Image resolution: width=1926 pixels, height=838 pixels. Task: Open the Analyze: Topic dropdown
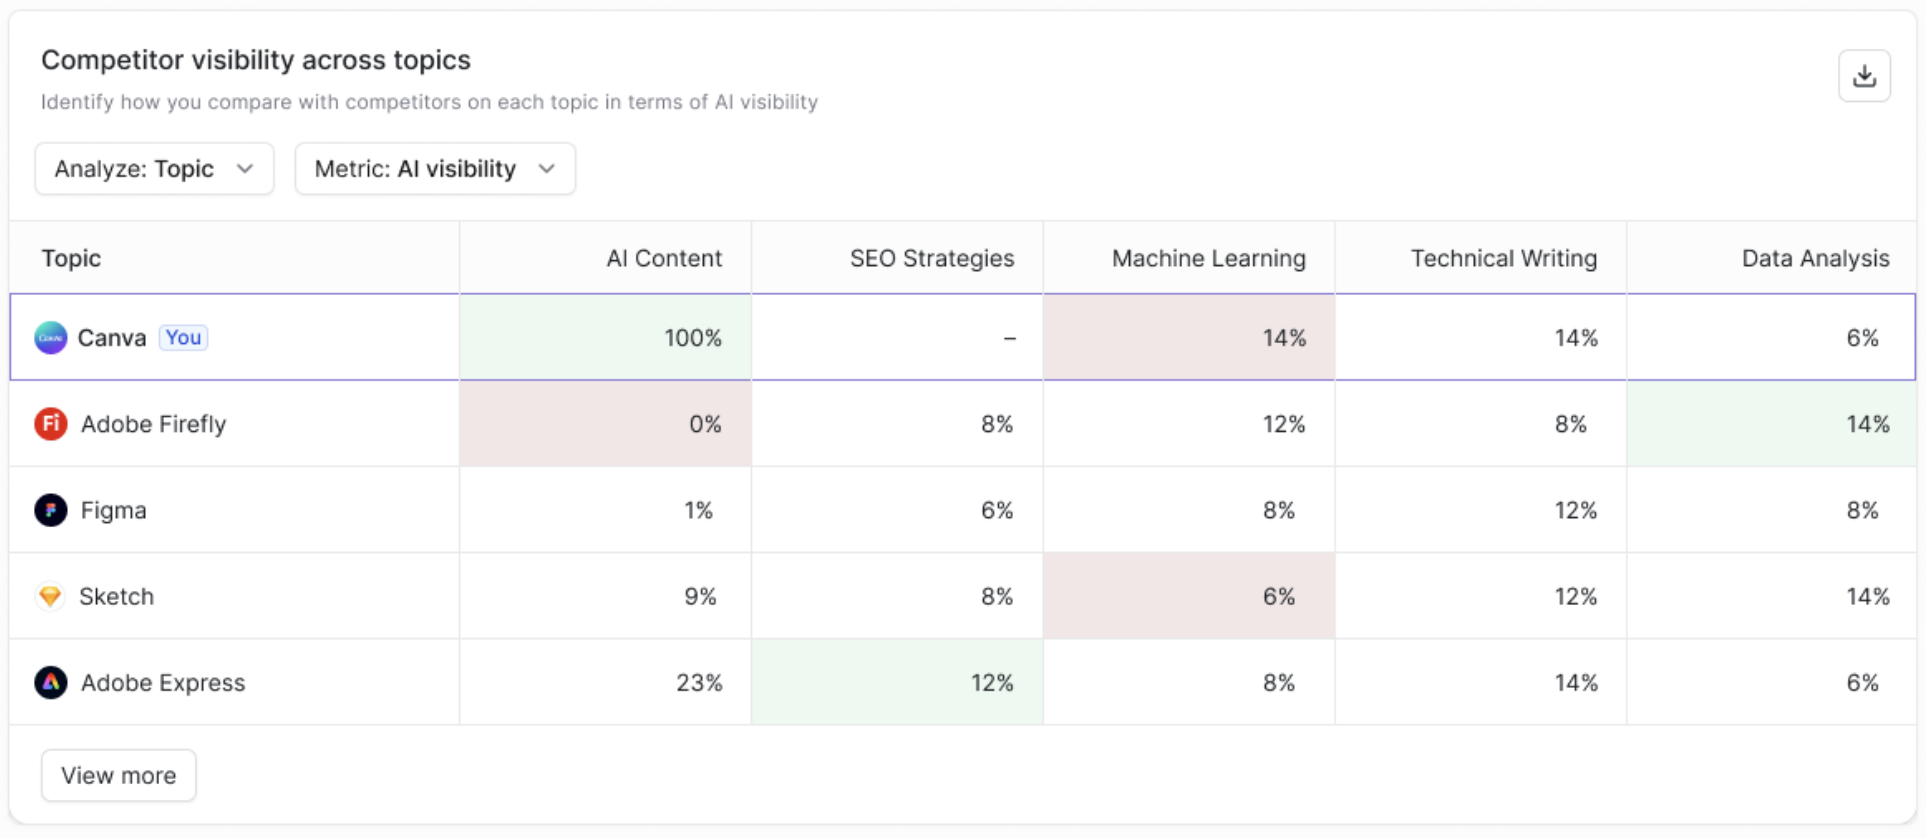coord(154,169)
